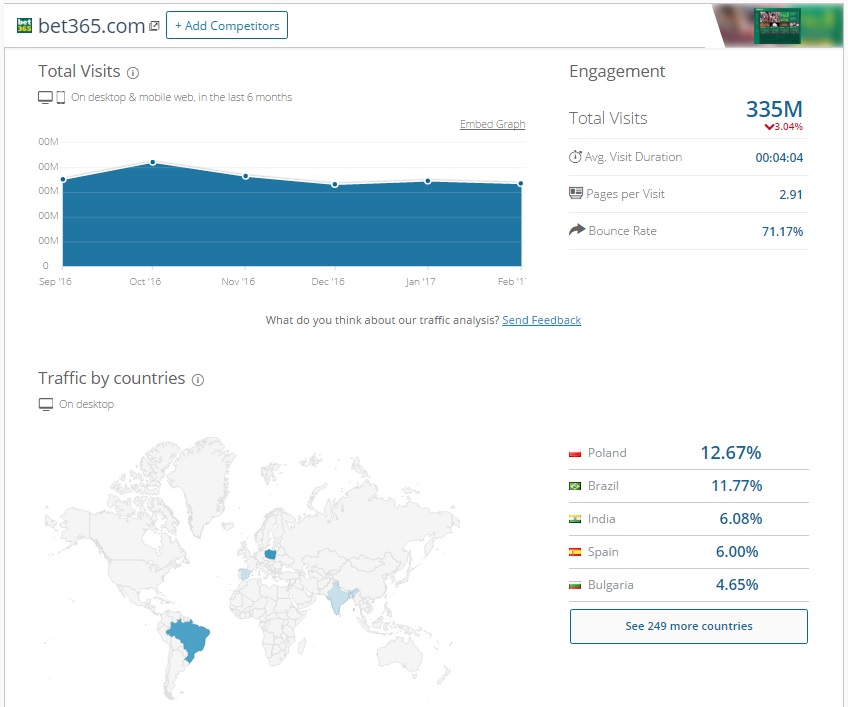
Task: Click Brazil's 11.77% share value
Action: 737,486
